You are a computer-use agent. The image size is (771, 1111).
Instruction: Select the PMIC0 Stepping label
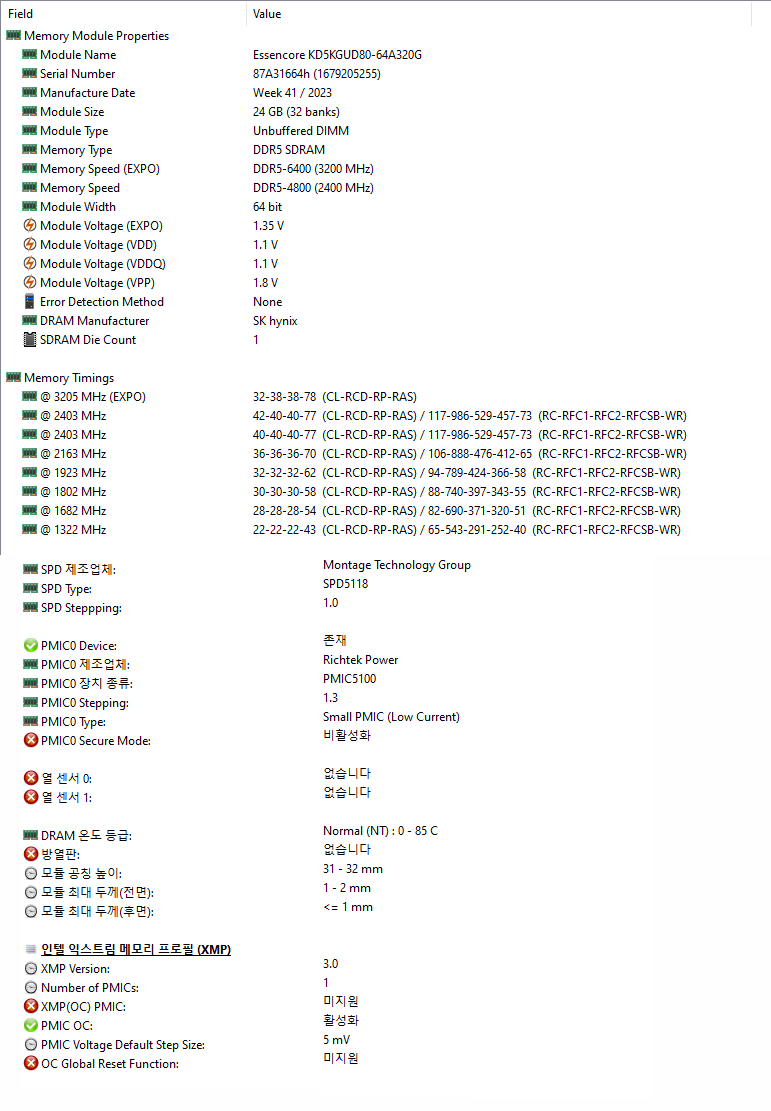coord(85,703)
